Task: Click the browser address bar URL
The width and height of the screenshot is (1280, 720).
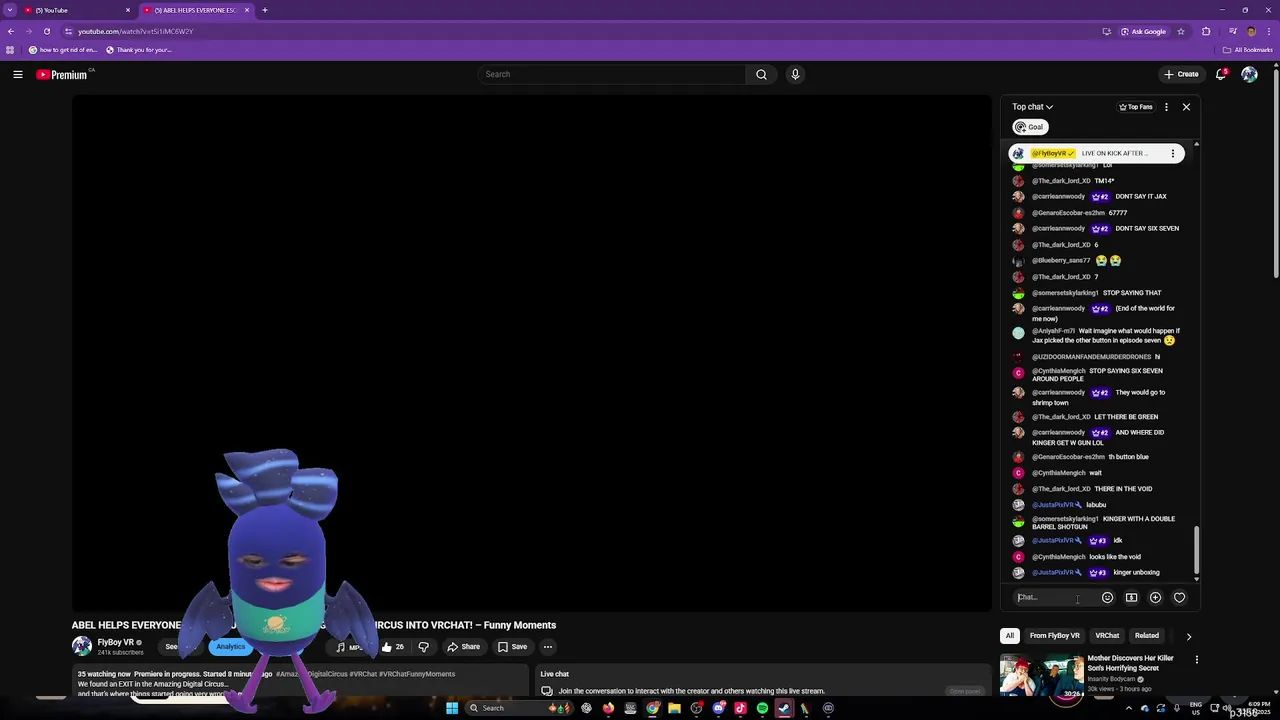Action: coord(135,31)
